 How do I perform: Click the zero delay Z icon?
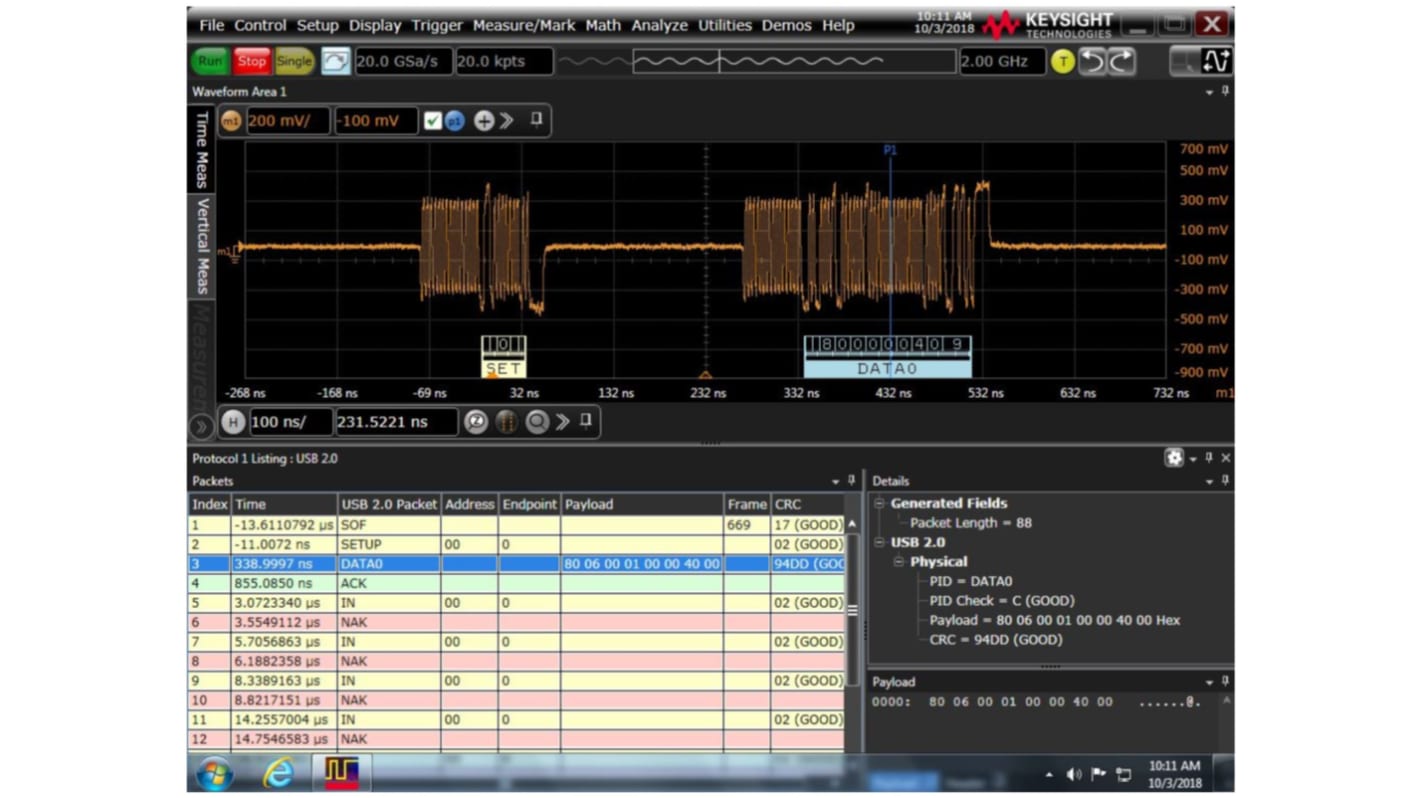476,422
